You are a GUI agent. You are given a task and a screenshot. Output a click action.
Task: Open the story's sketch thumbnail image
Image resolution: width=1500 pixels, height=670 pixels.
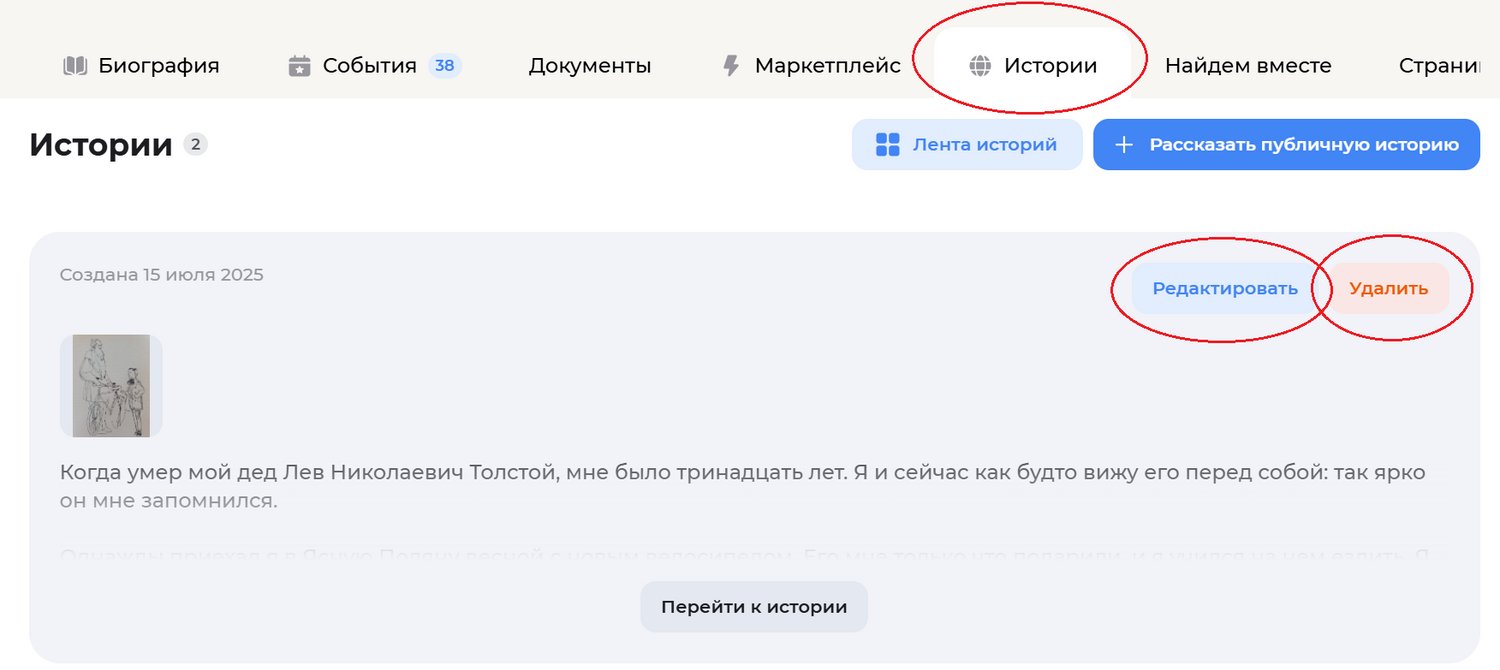click(111, 386)
